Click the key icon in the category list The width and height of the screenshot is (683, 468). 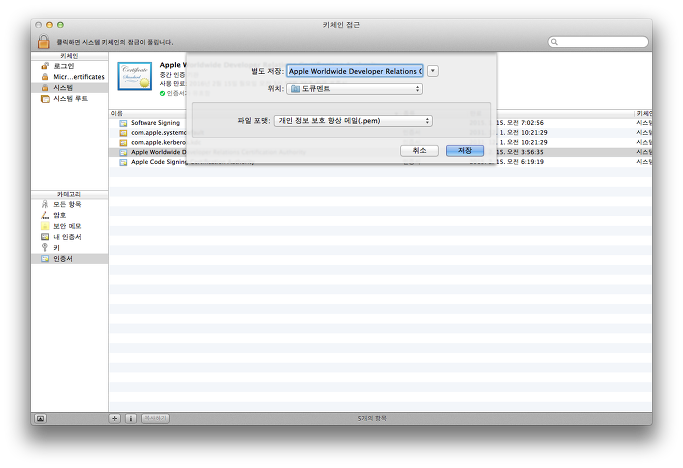pos(44,248)
